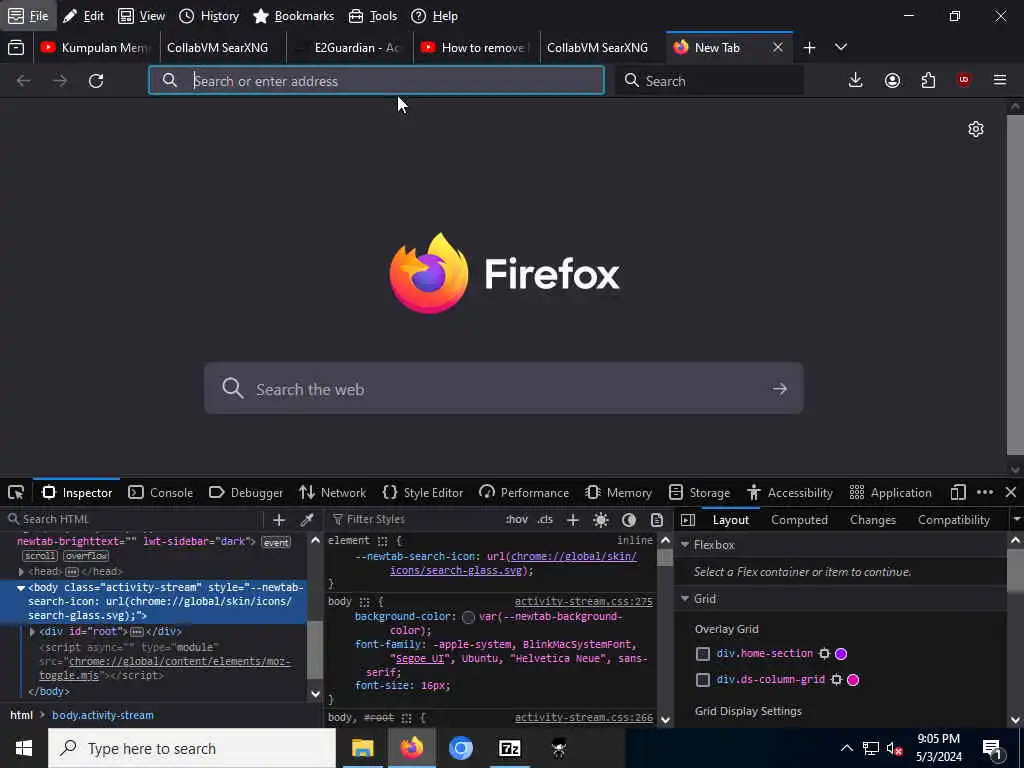
Task: Click the Create new node plus icon
Action: 279,520
